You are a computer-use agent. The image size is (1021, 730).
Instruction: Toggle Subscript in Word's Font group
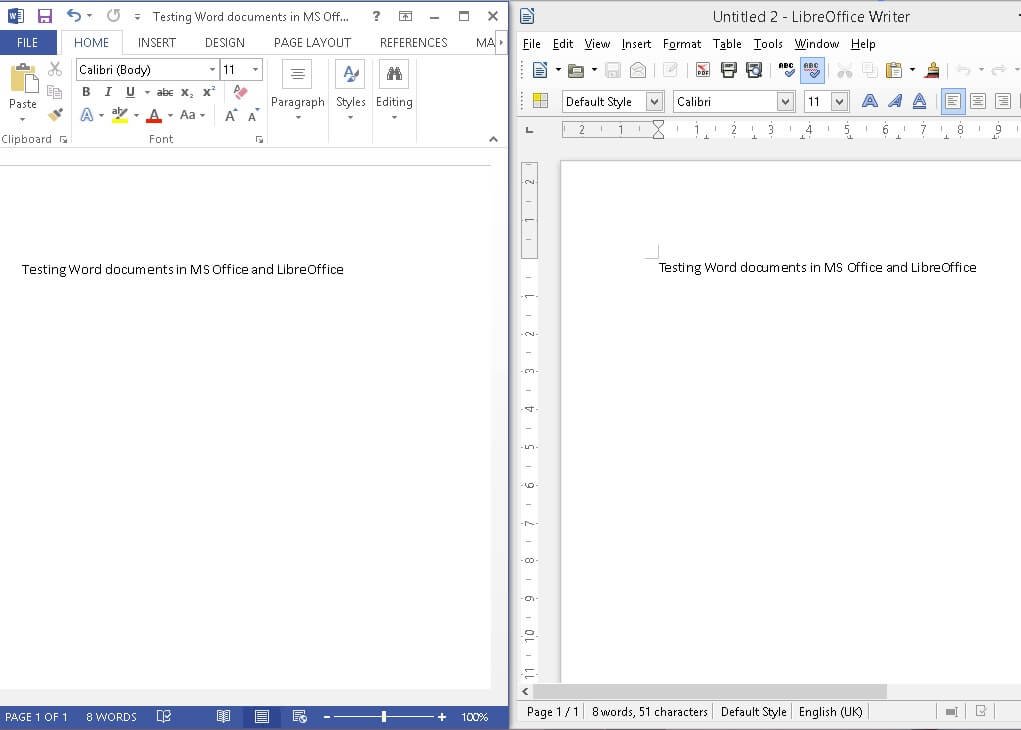pyautogui.click(x=187, y=92)
